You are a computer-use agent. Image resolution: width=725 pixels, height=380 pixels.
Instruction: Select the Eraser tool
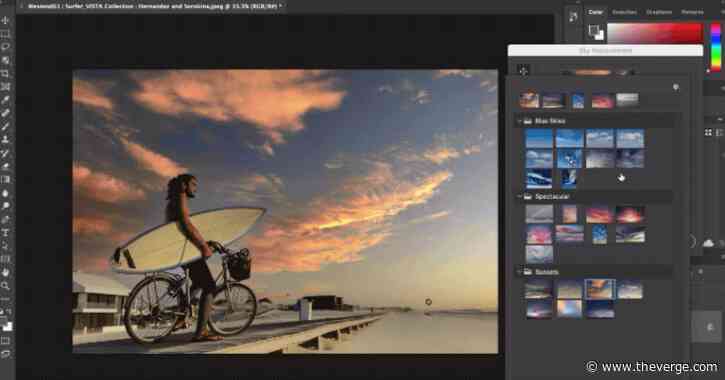click(6, 166)
